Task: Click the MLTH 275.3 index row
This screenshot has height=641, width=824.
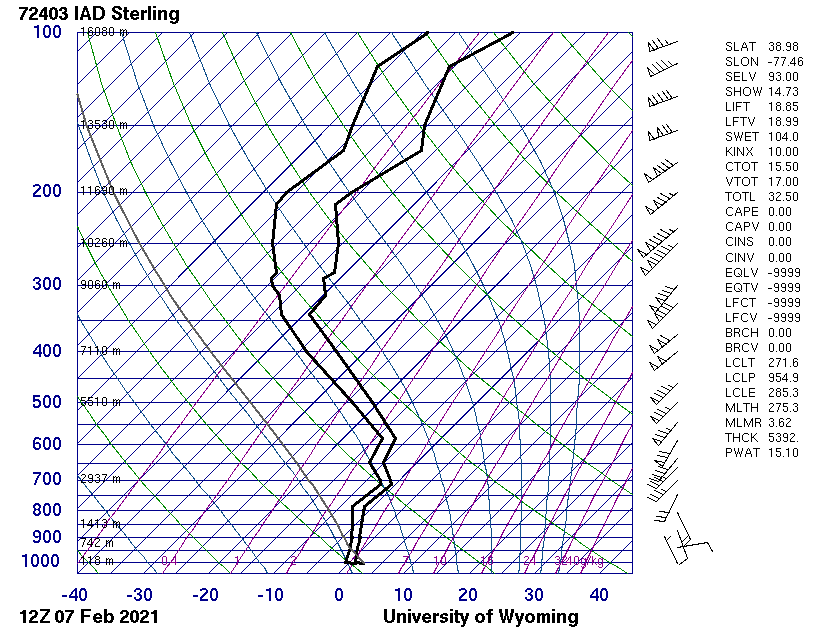Action: 762,408
